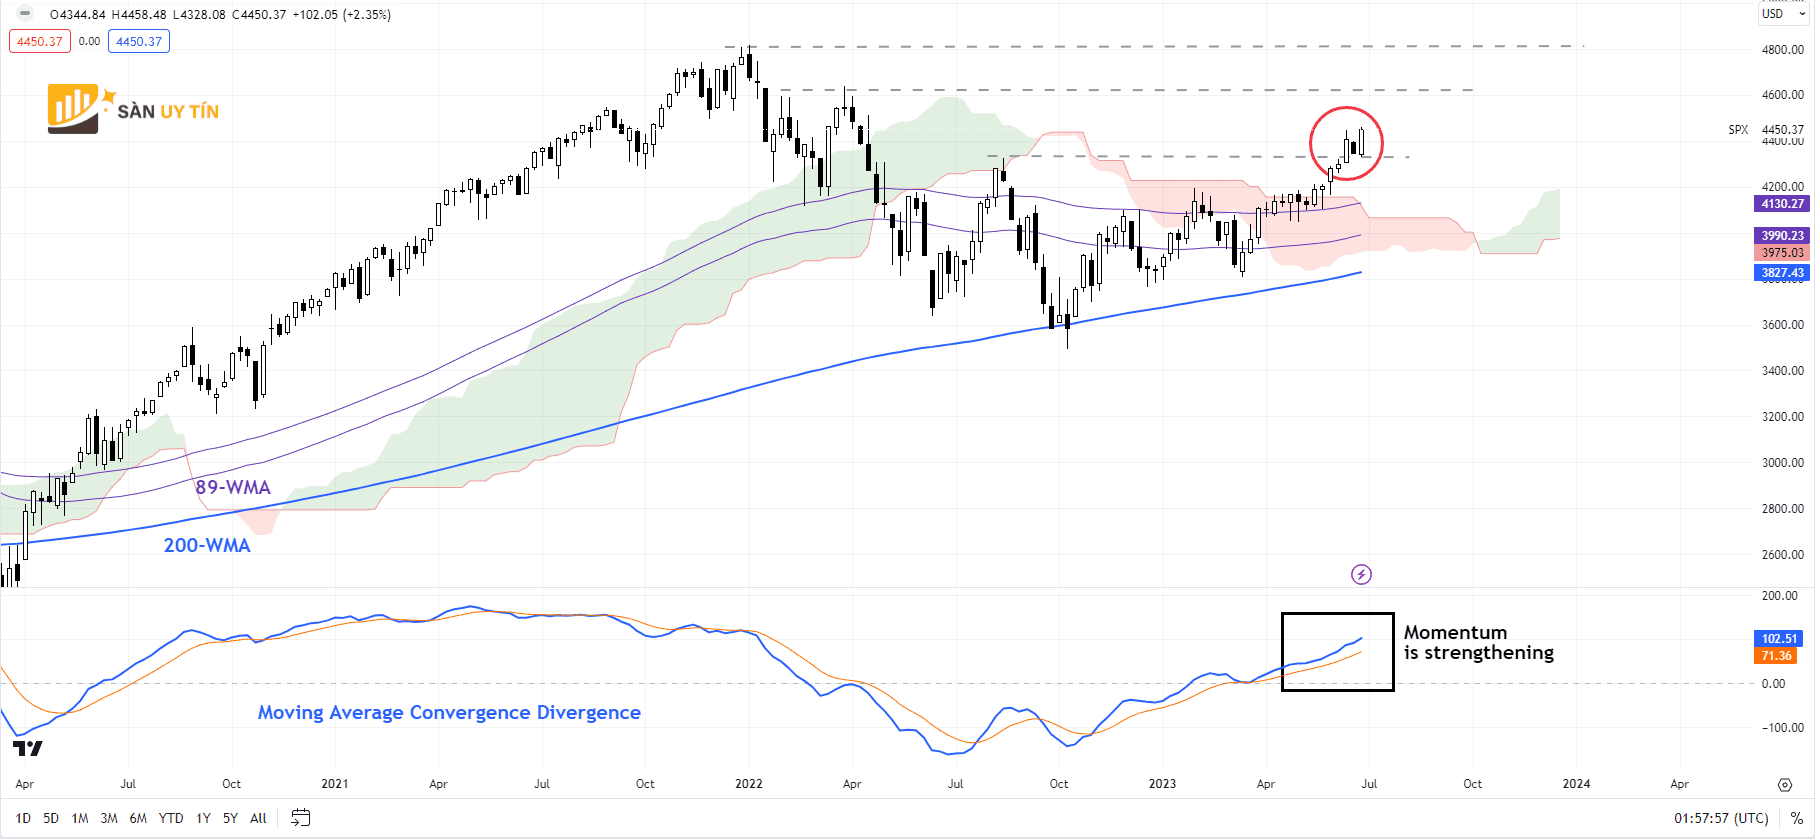This screenshot has width=1815, height=839.
Task: Select the Moving Average Convergence Divergence label
Action: click(449, 712)
